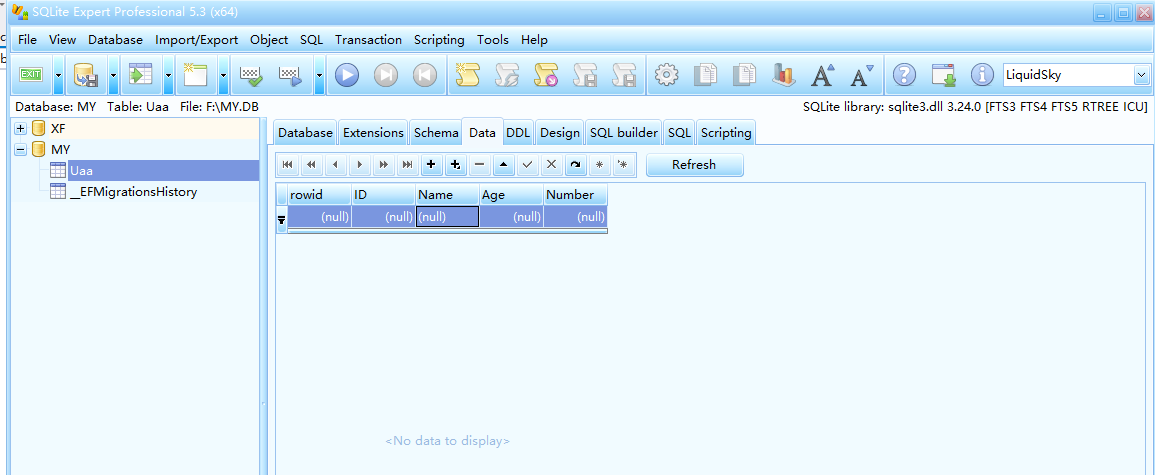
Task: Open help via the question mark icon
Action: pos(905,74)
